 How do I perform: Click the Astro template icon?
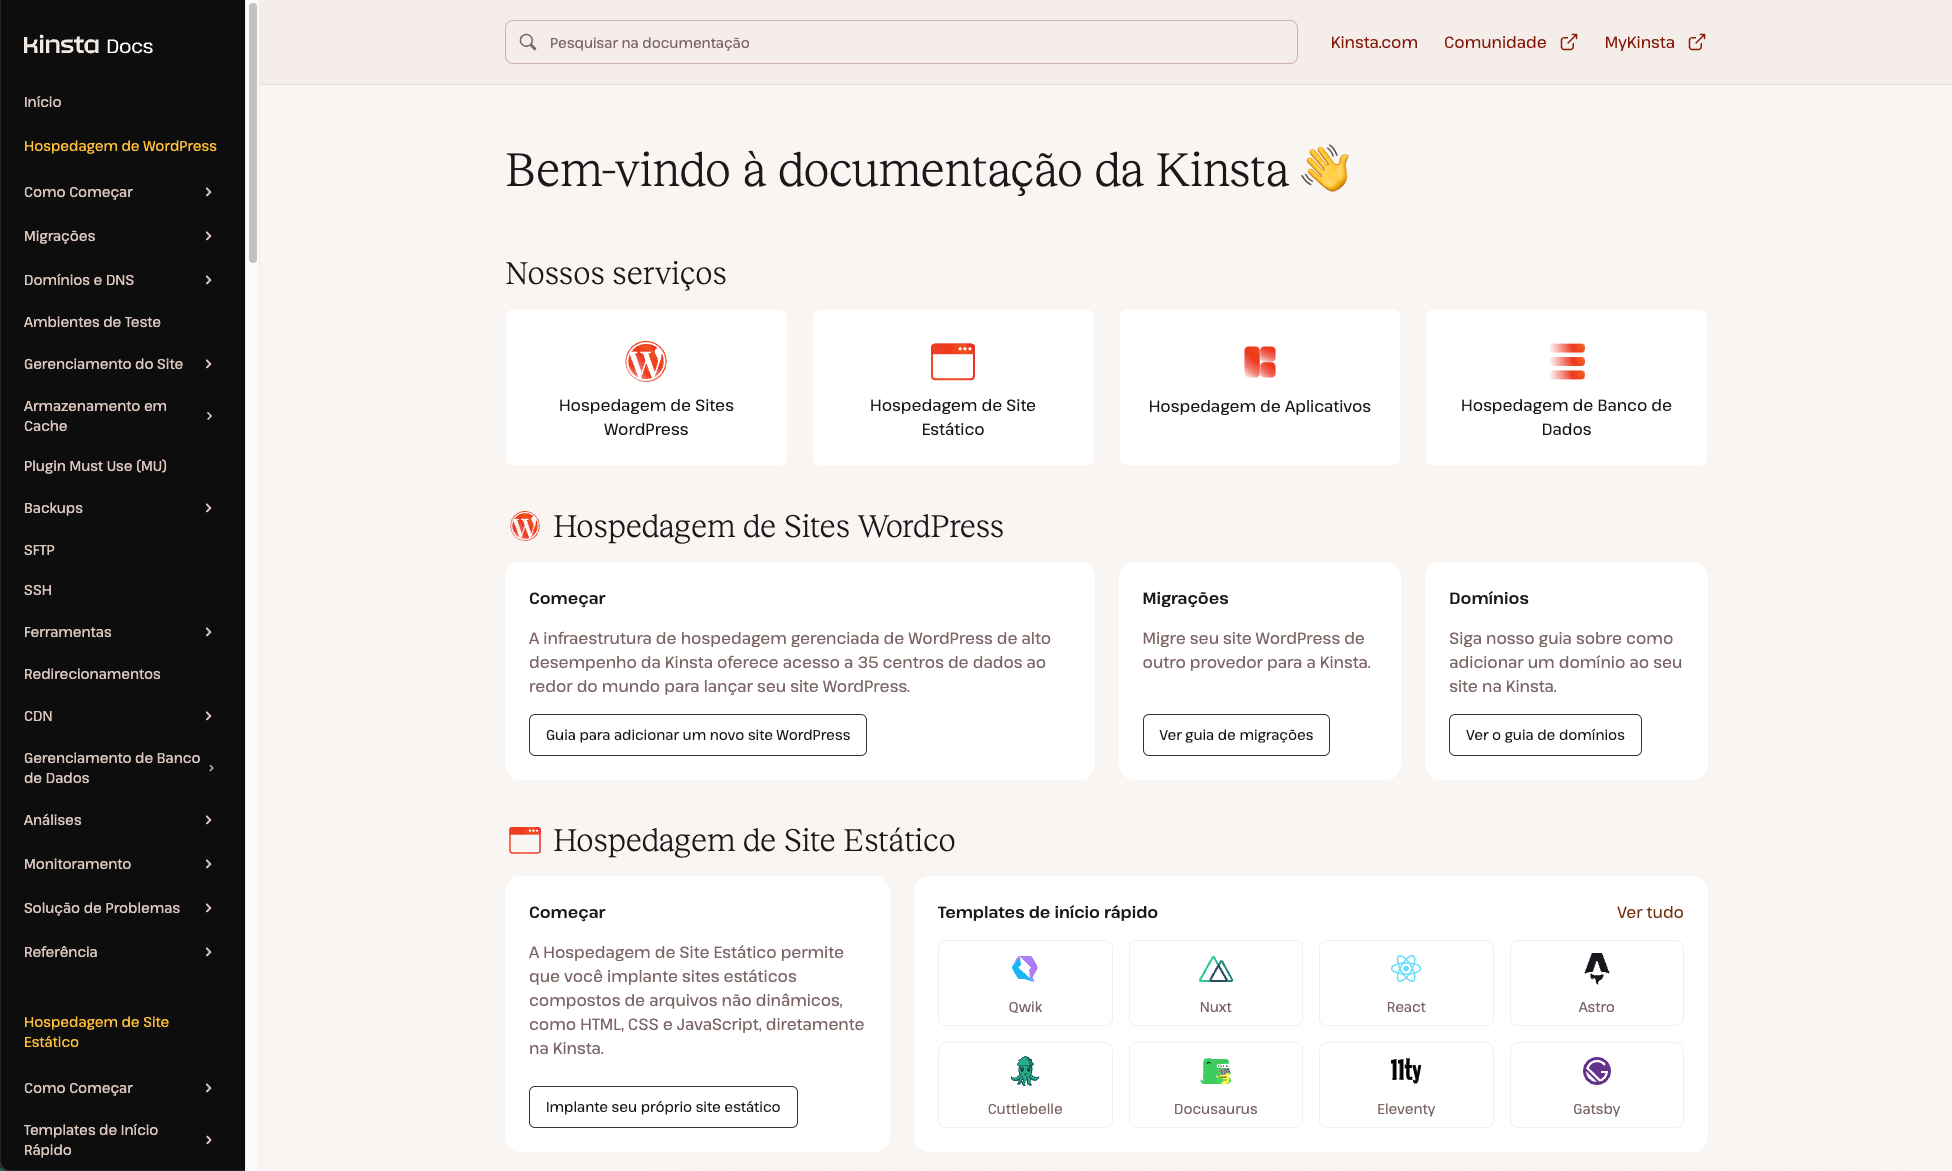[x=1595, y=968]
